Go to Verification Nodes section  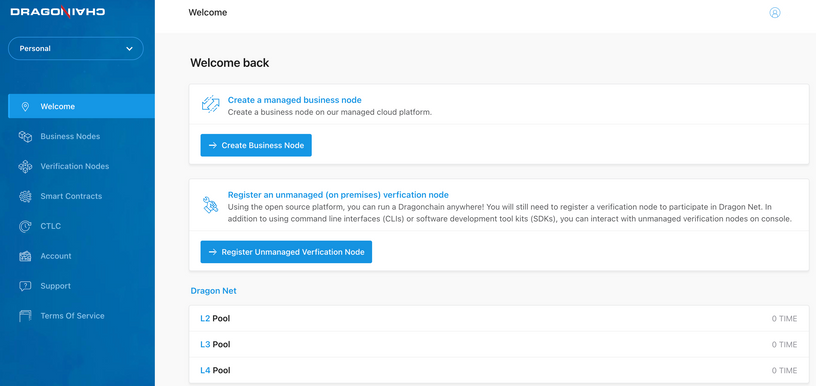coord(75,166)
